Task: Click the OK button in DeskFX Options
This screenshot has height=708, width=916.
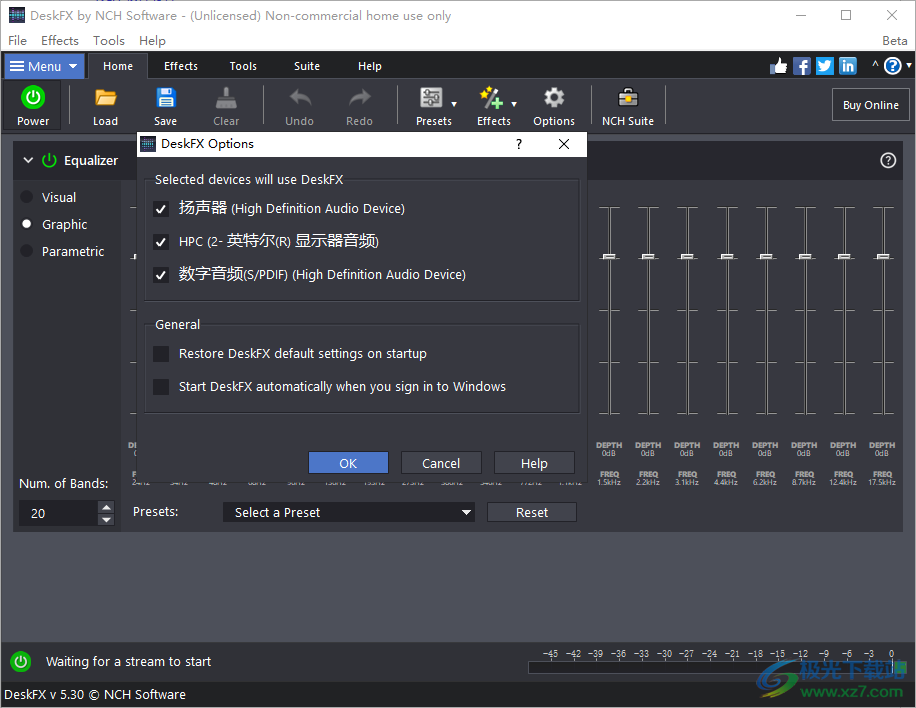Action: click(x=348, y=462)
